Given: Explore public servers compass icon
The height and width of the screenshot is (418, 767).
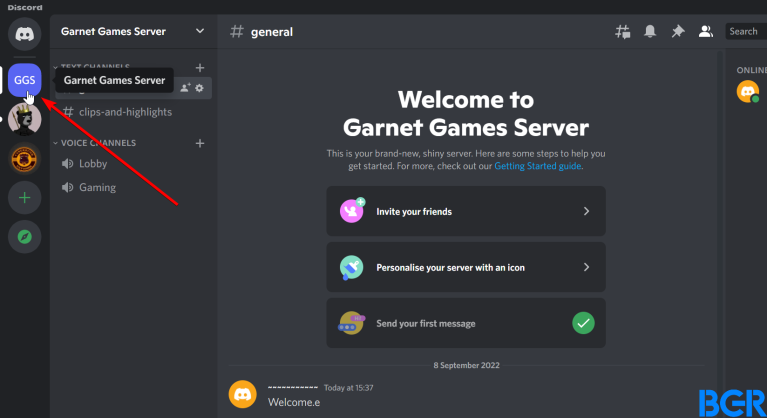Looking at the screenshot, I should (24, 237).
